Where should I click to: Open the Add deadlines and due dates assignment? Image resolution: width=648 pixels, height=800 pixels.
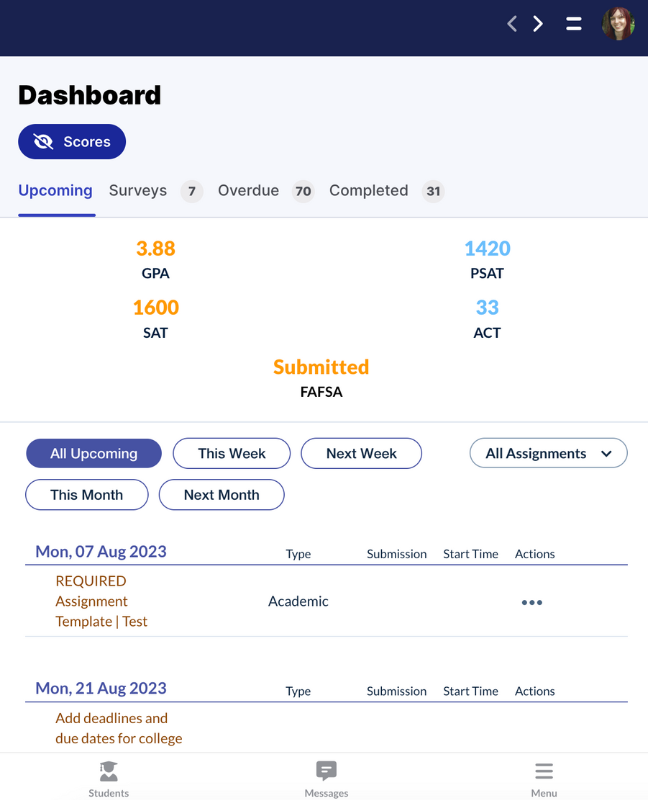tap(118, 728)
